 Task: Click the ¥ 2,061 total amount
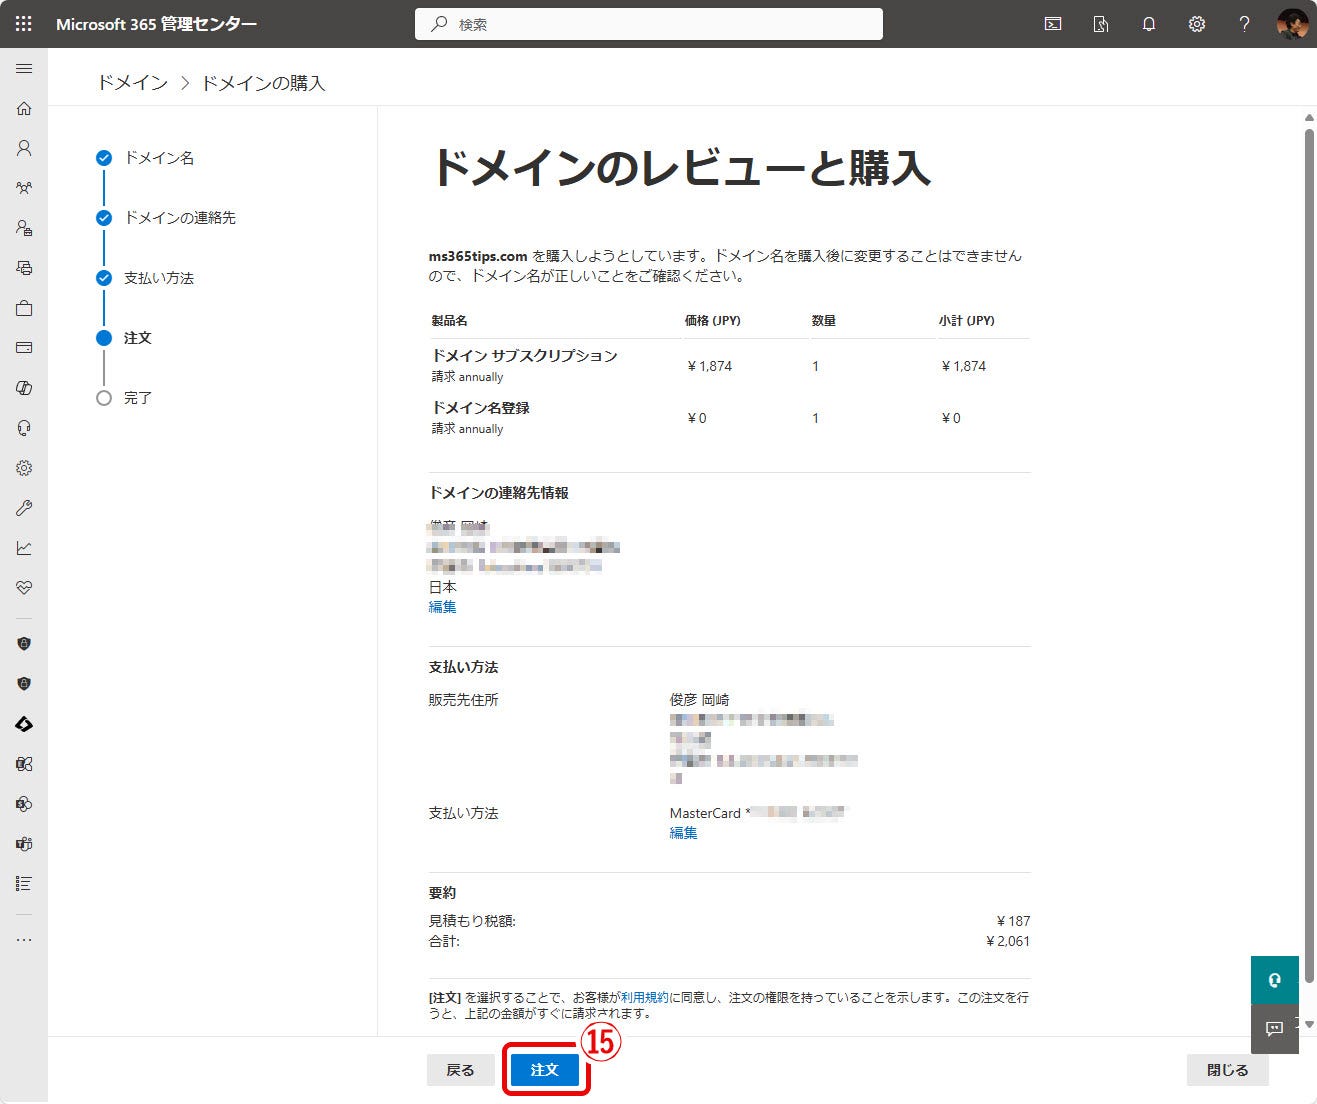tap(1008, 941)
